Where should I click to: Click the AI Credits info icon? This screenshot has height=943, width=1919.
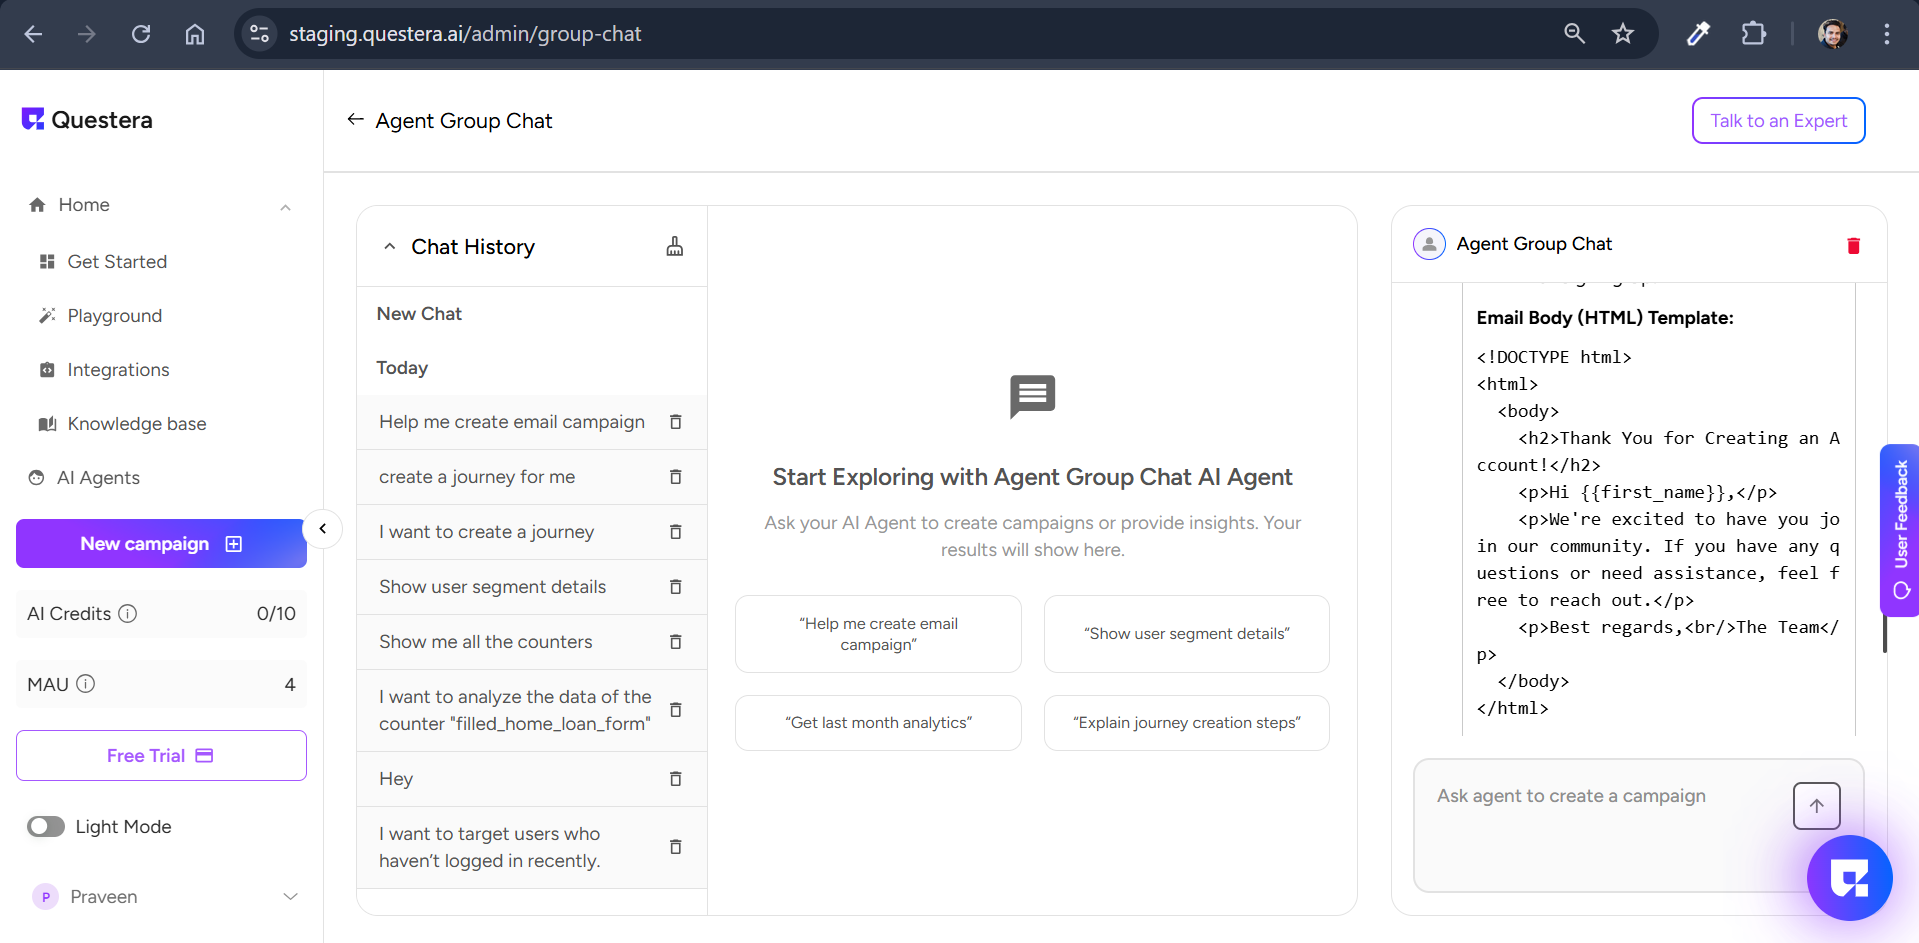(128, 614)
